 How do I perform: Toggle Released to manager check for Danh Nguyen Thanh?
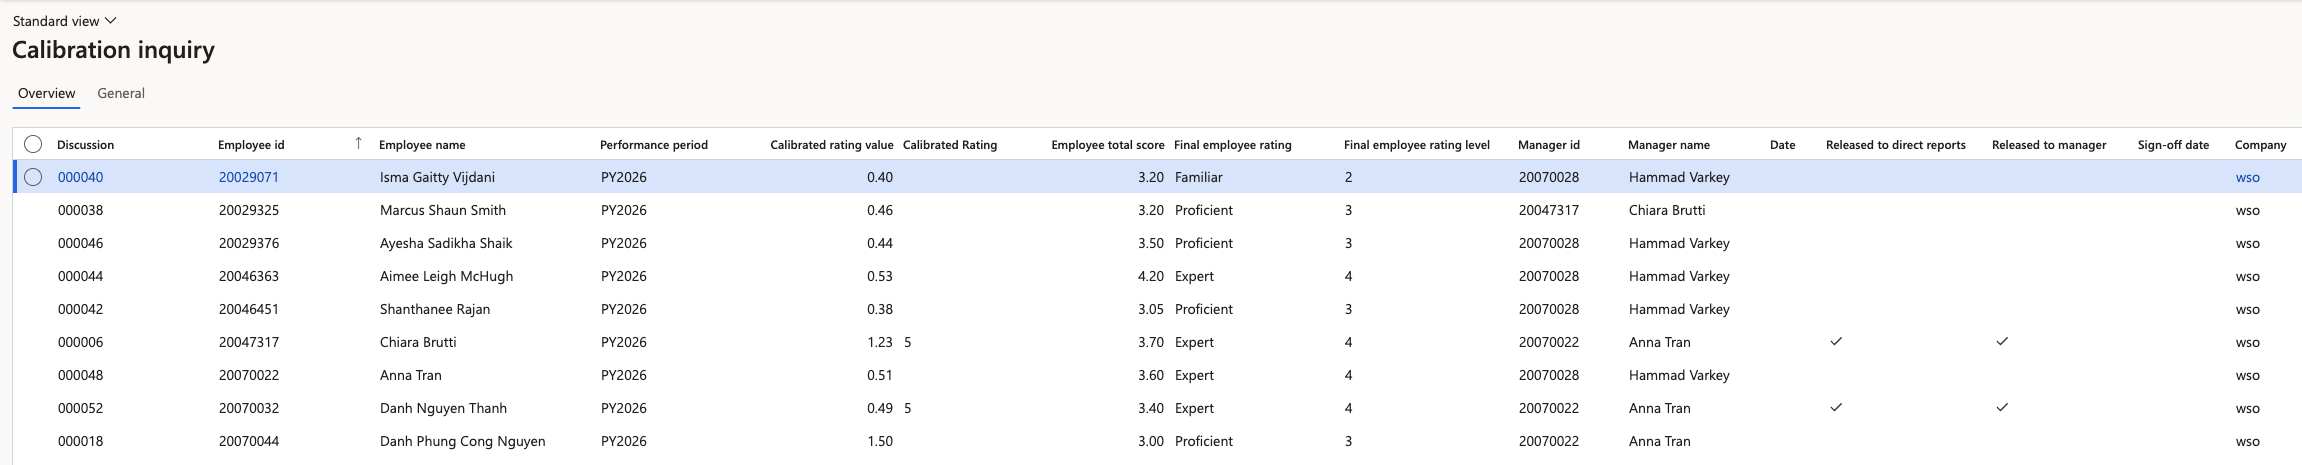pyautogui.click(x=2002, y=408)
